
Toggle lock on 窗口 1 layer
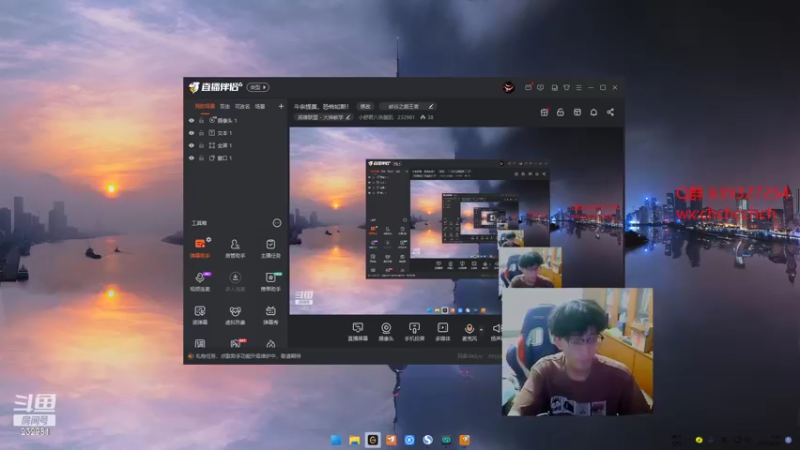(x=202, y=158)
